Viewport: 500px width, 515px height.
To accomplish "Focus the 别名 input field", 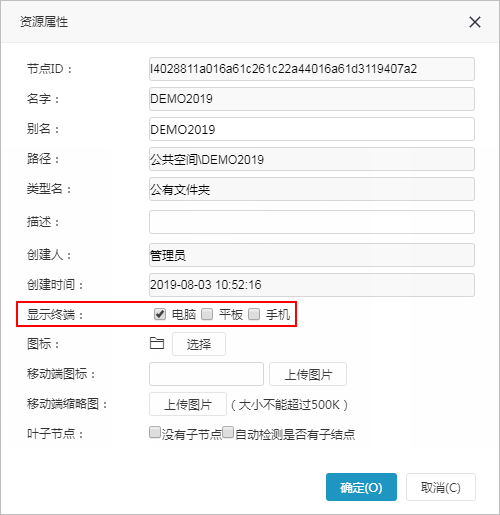I will 312,129.
